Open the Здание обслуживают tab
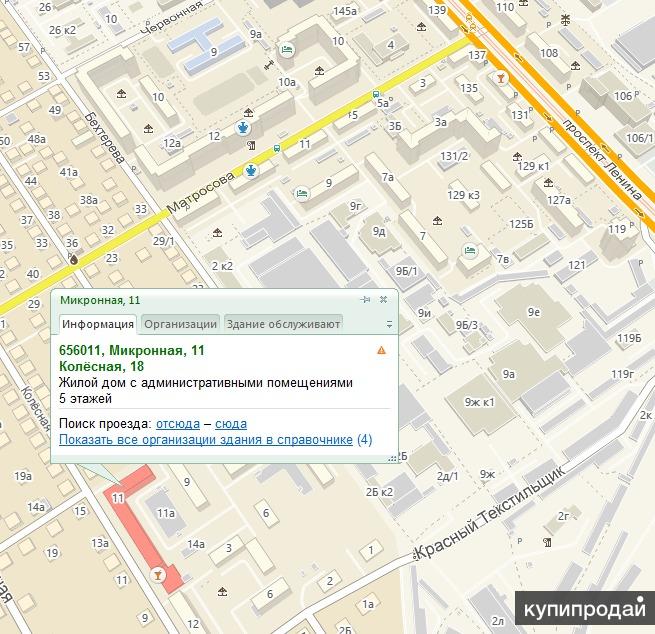The width and height of the screenshot is (655, 634). (283, 324)
